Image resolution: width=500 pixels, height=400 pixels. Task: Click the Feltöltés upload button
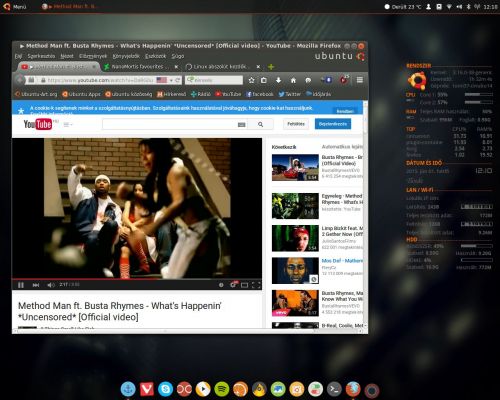[296, 124]
